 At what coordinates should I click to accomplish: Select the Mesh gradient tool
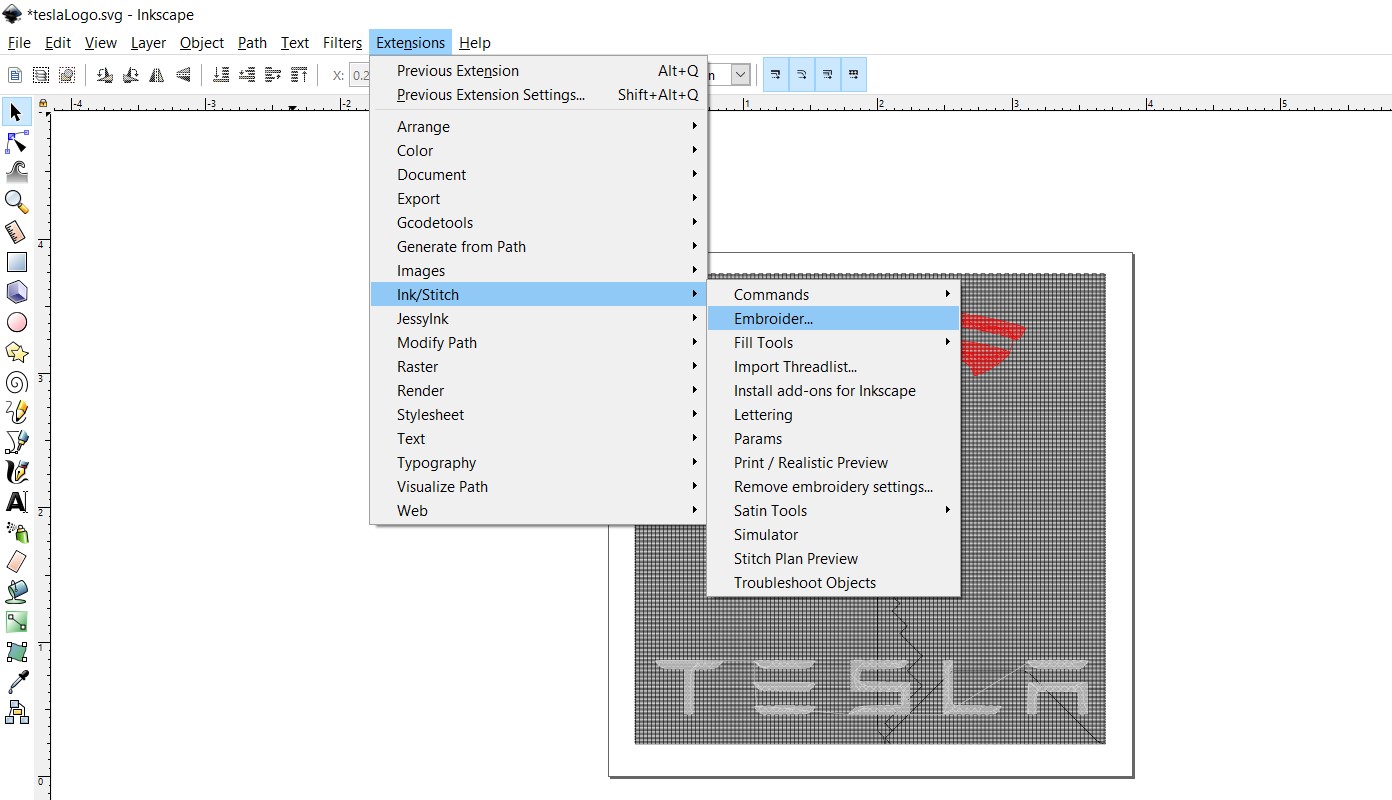click(16, 652)
